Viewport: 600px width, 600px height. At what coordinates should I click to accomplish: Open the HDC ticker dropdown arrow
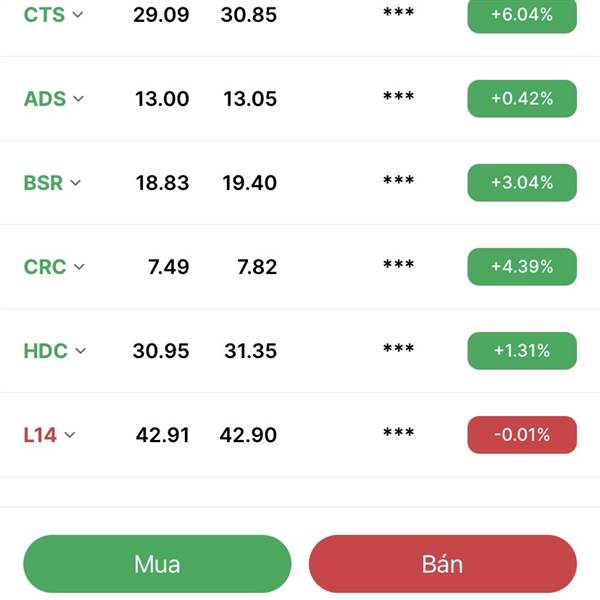[x=81, y=351]
